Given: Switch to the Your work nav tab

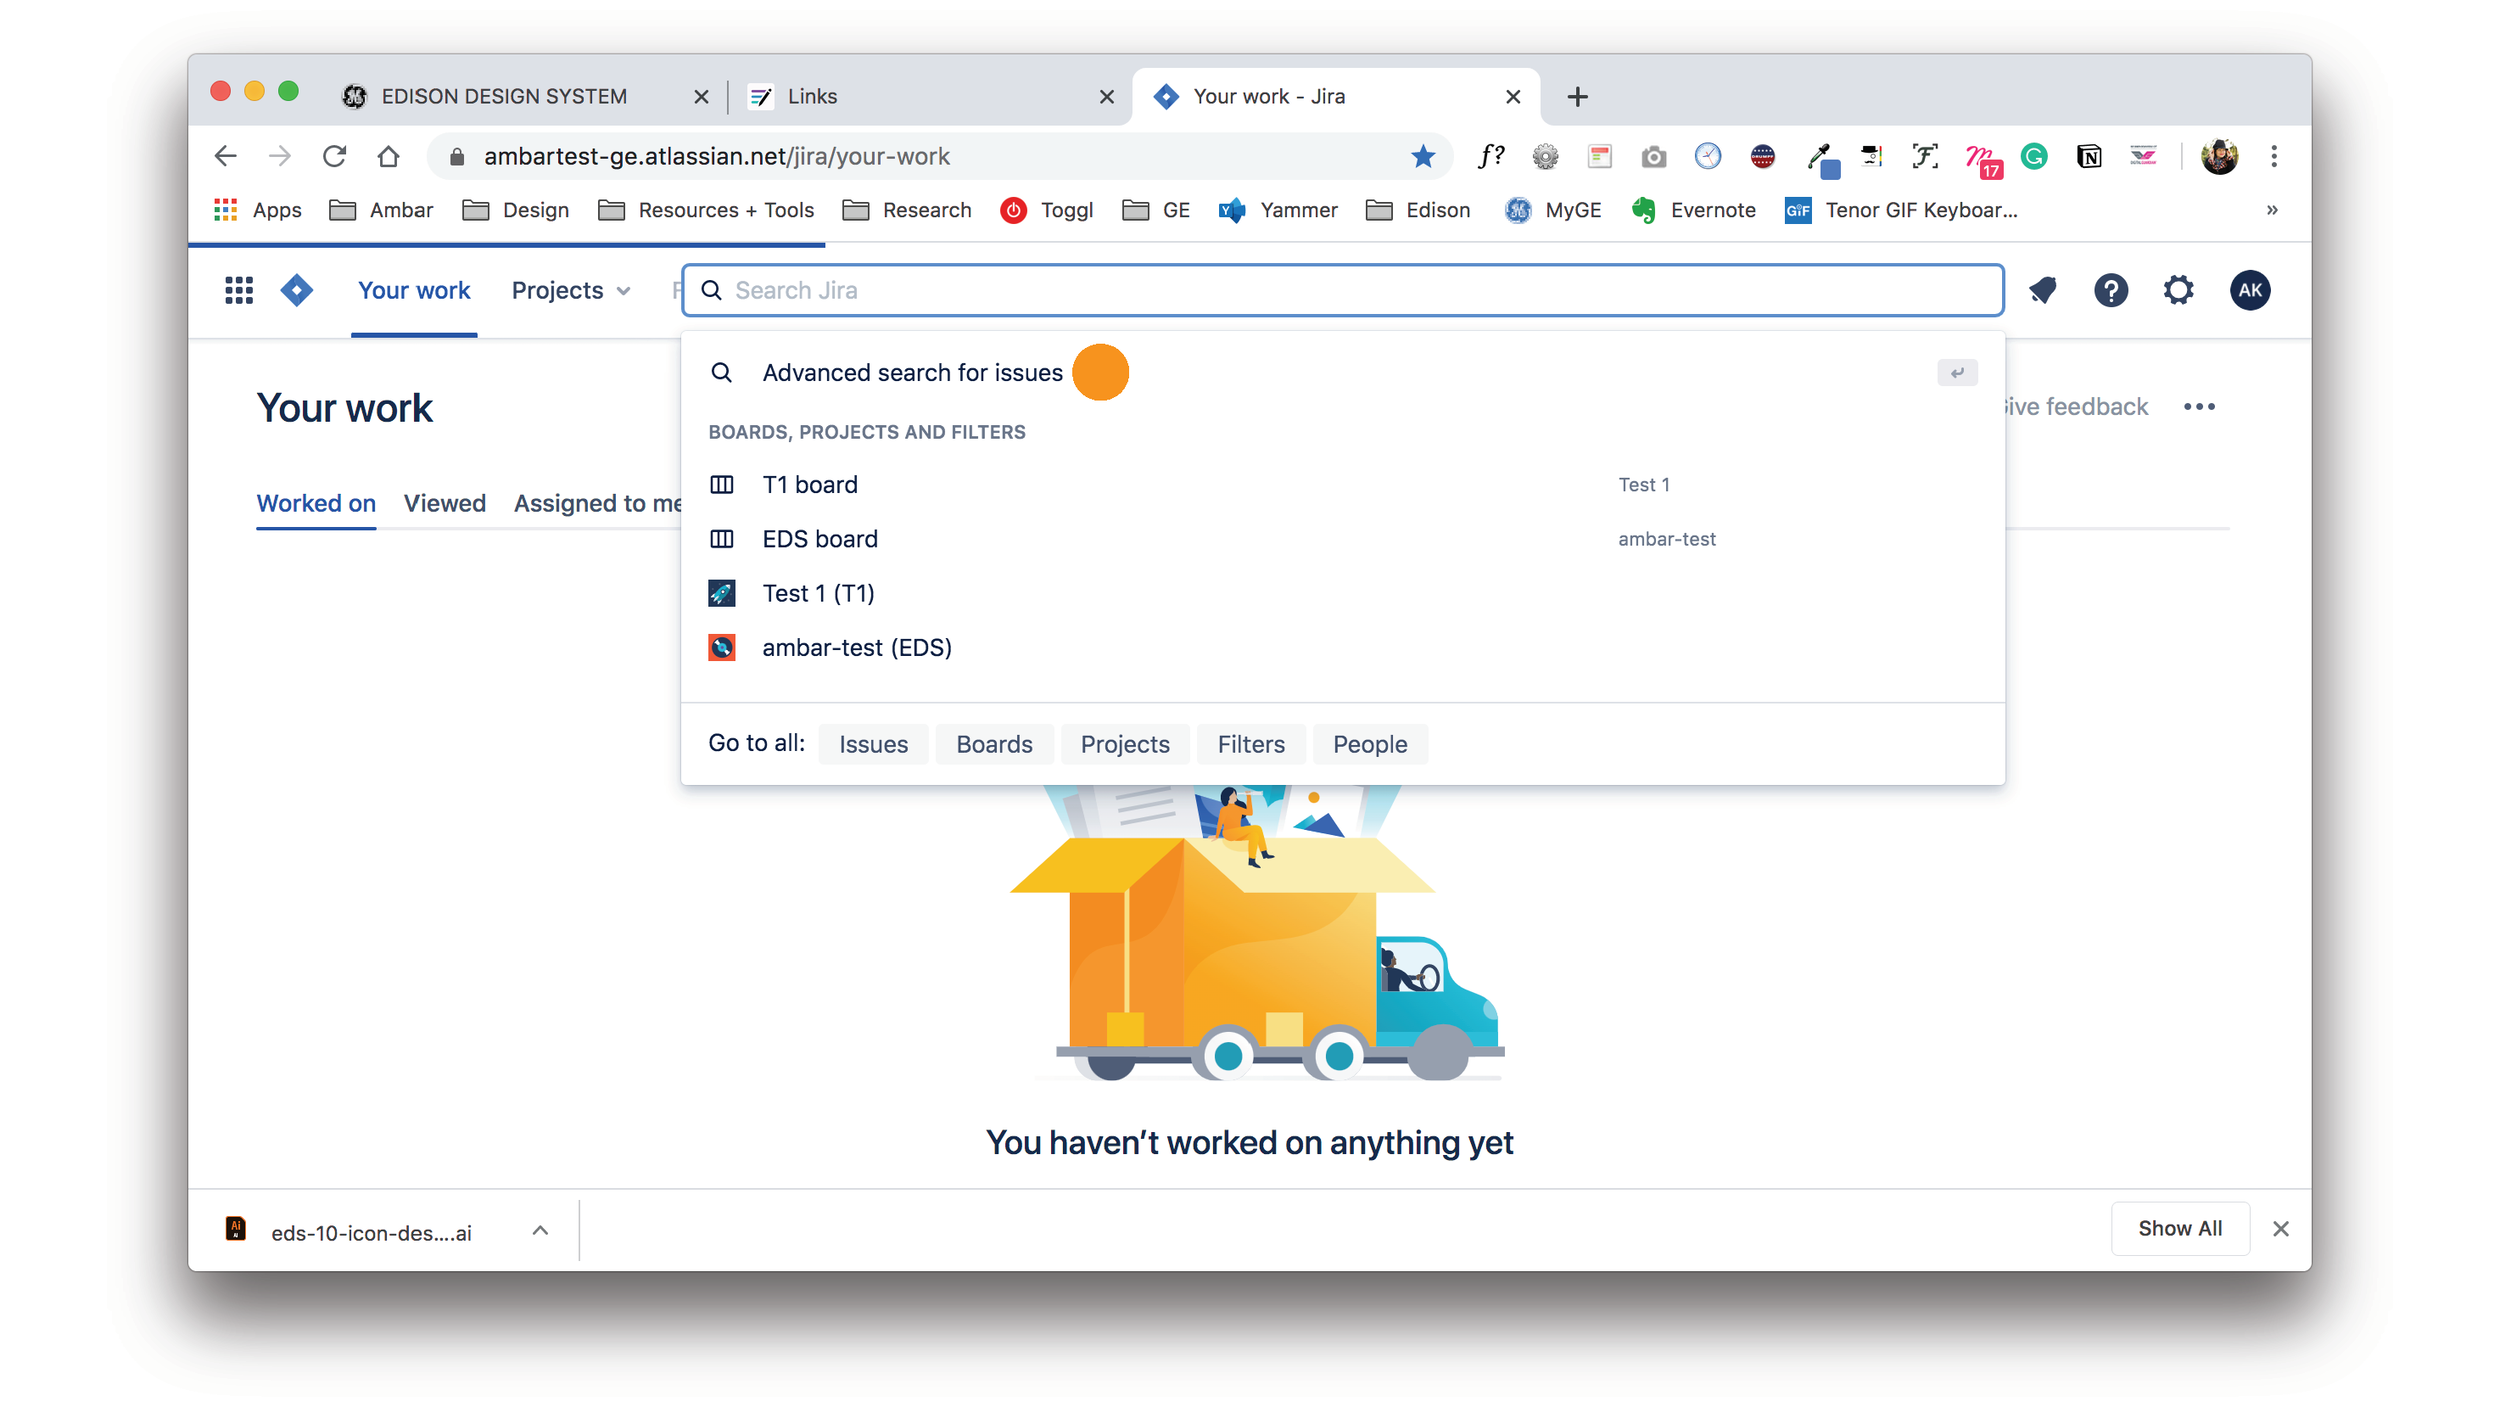Looking at the screenshot, I should point(413,290).
